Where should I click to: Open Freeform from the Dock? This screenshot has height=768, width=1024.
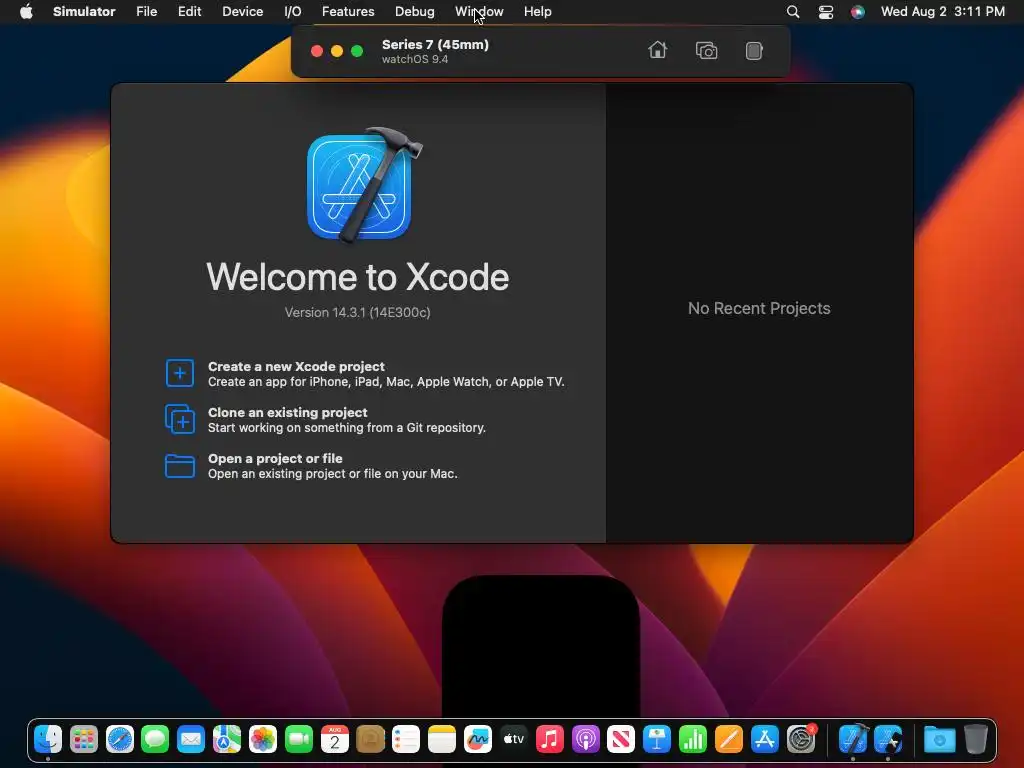(x=478, y=739)
